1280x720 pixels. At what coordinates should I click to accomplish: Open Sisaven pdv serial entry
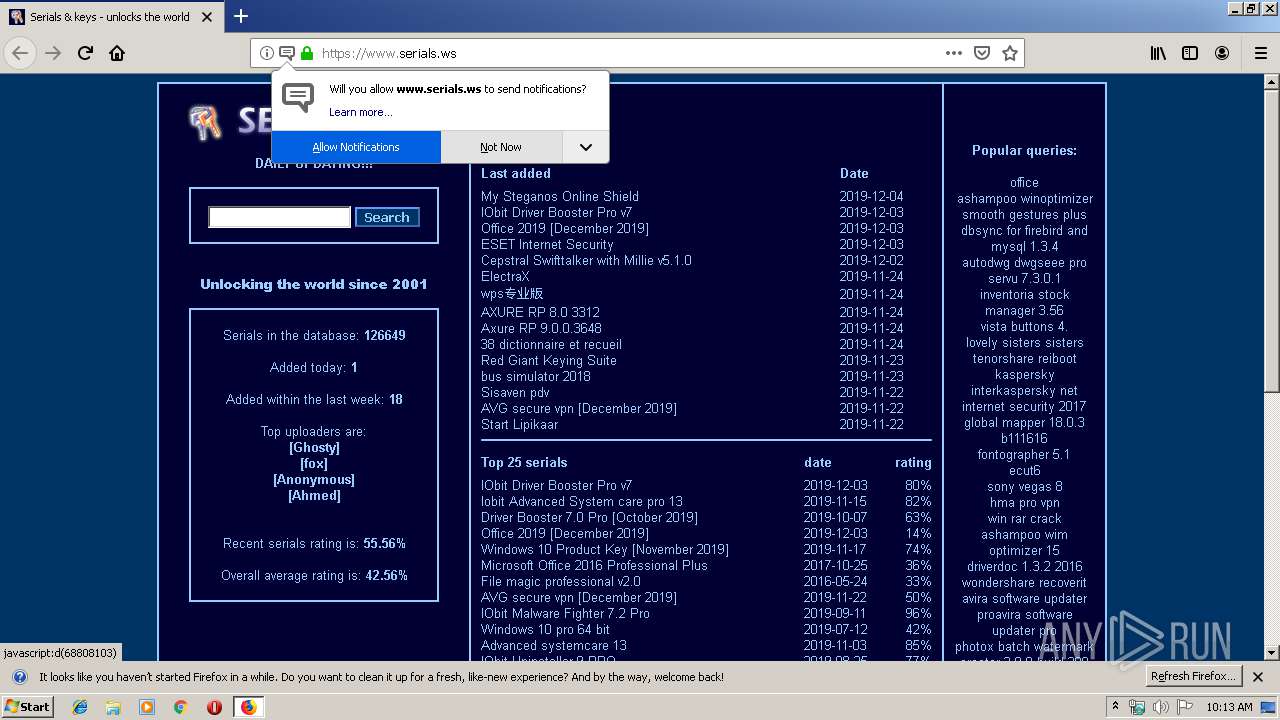pos(515,392)
